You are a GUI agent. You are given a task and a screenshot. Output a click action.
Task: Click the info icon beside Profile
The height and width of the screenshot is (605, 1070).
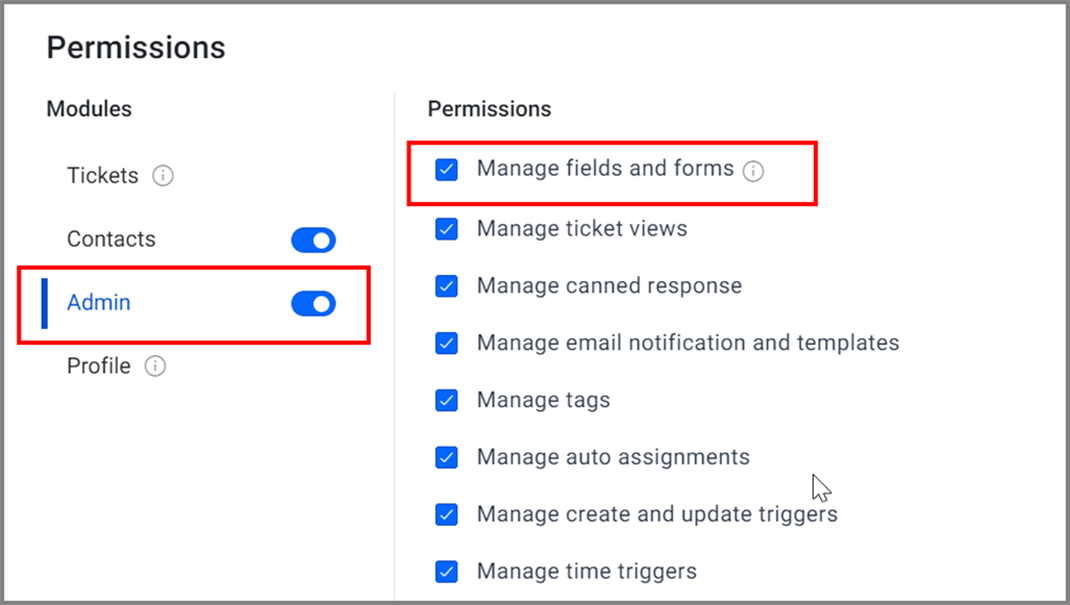pos(155,366)
